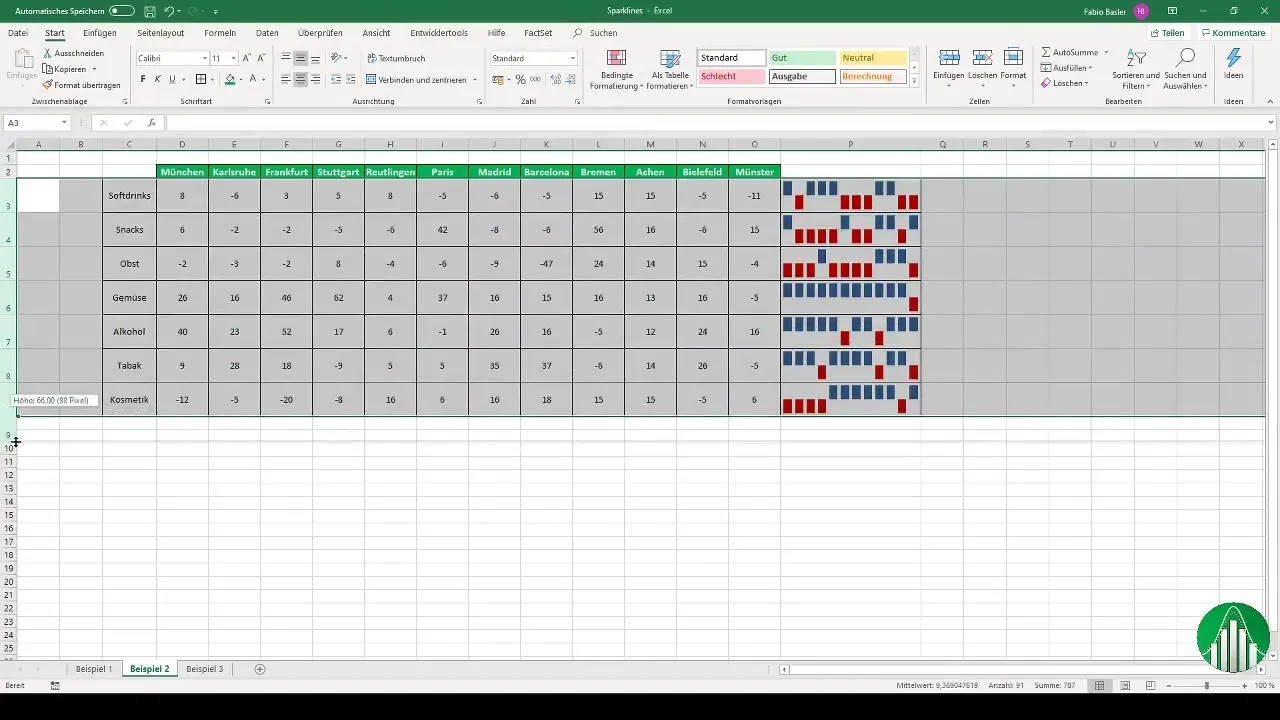Switch to the Beispiel 3 sheet

click(x=205, y=669)
